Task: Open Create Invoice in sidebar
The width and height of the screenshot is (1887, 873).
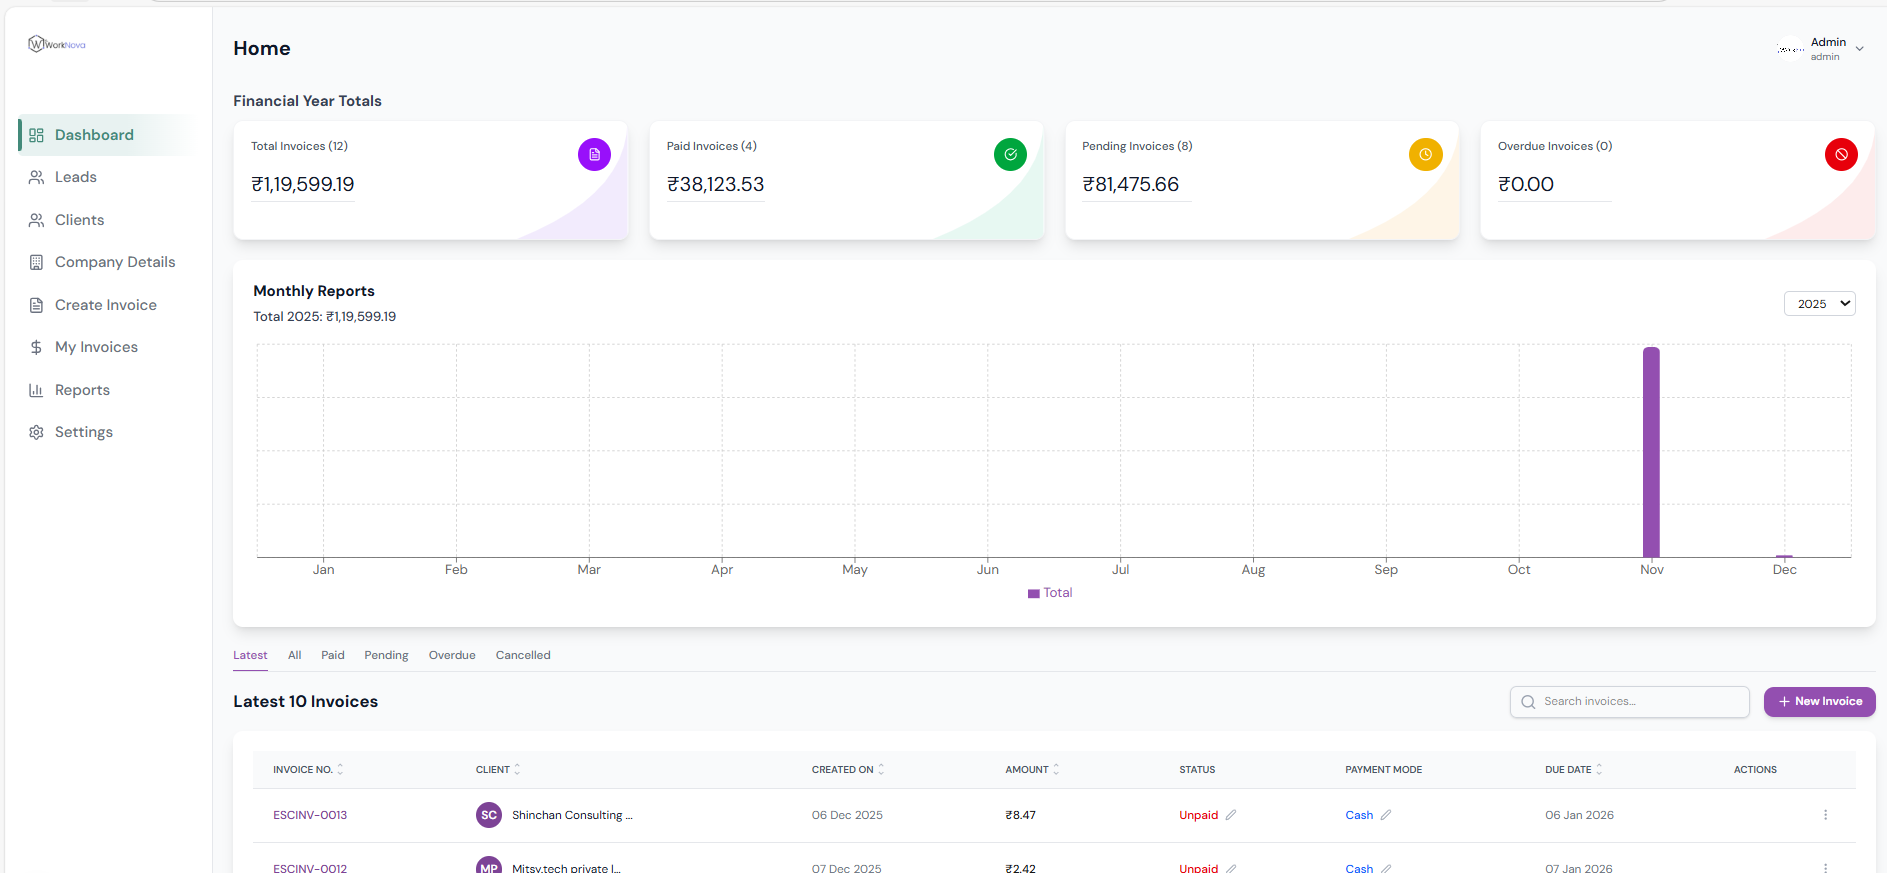Action: click(105, 305)
